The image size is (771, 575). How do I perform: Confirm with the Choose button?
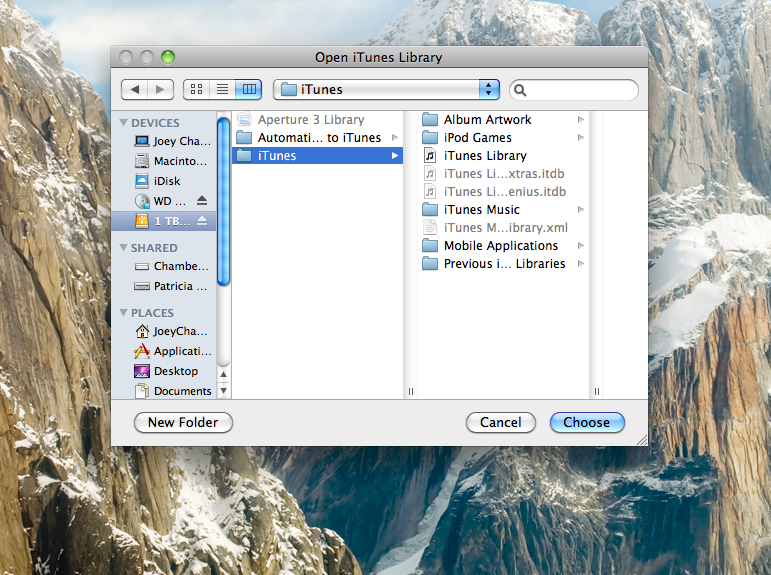587,423
